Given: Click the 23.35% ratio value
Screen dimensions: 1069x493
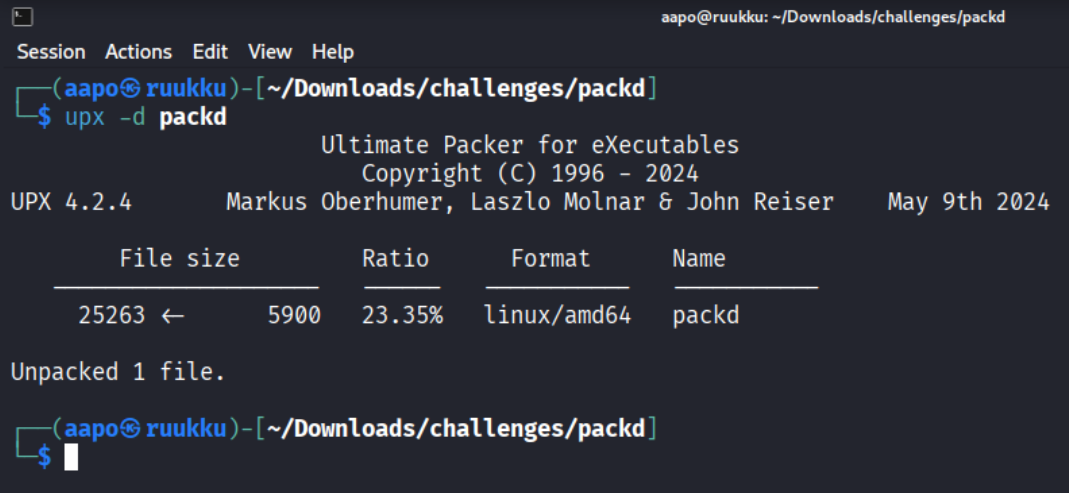Looking at the screenshot, I should pyautogui.click(x=402, y=315).
